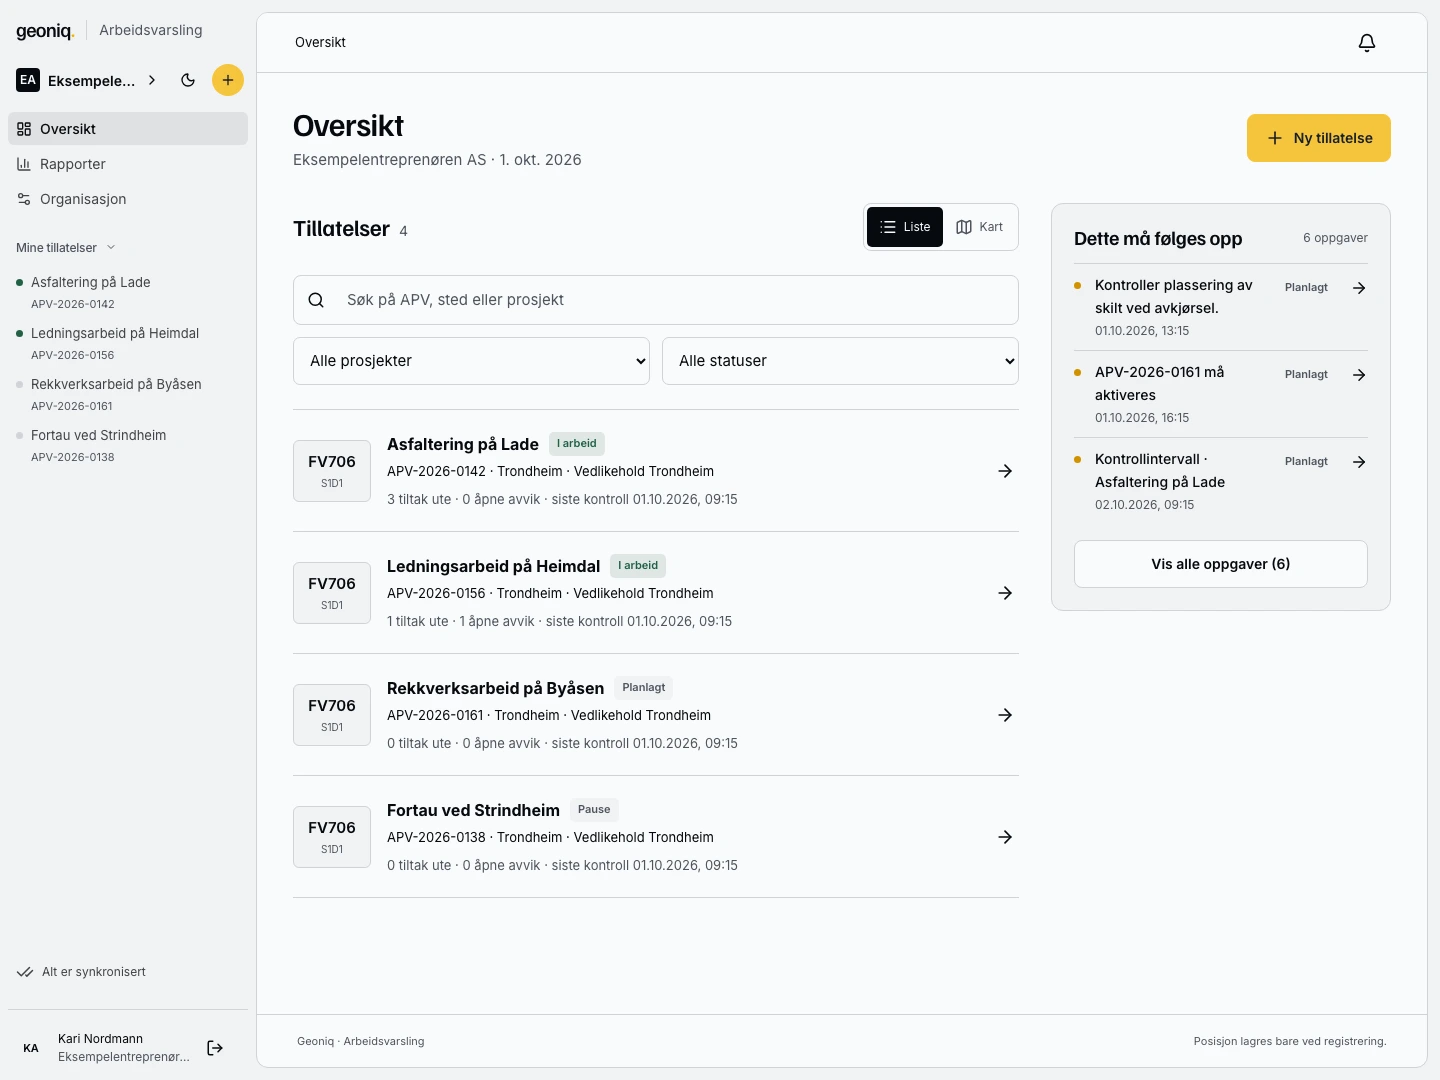
Task: Open the Alle prosjekter dropdown
Action: 471,361
